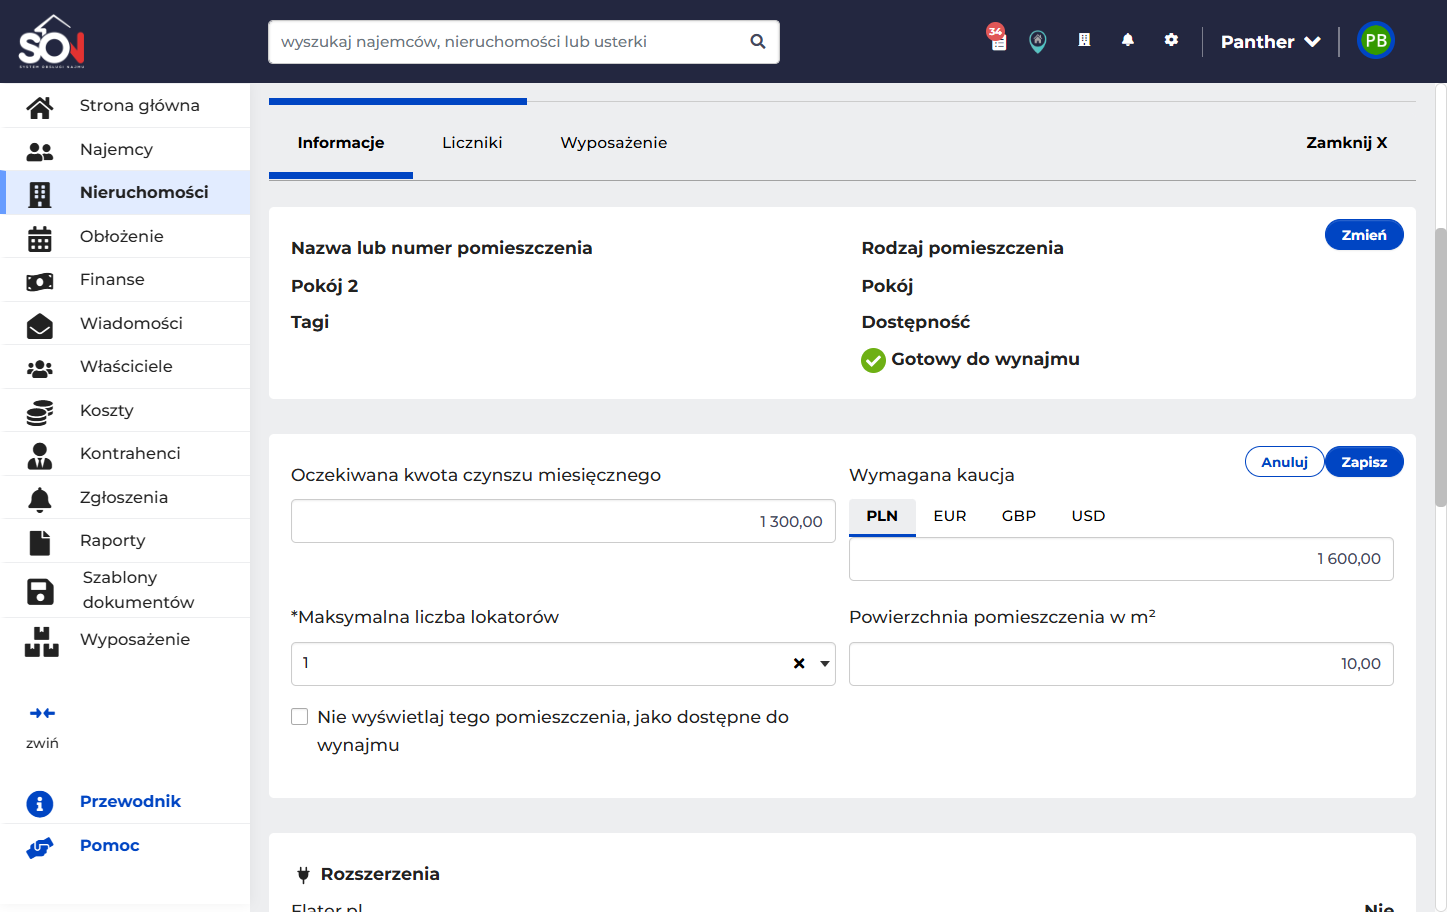Screen dimensions: 1447x912
Task: Open the Pomoc help link
Action: click(110, 846)
